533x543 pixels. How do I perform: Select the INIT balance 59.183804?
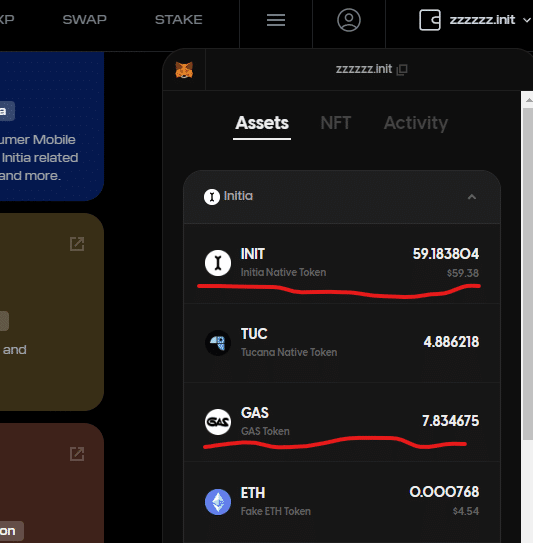446,254
